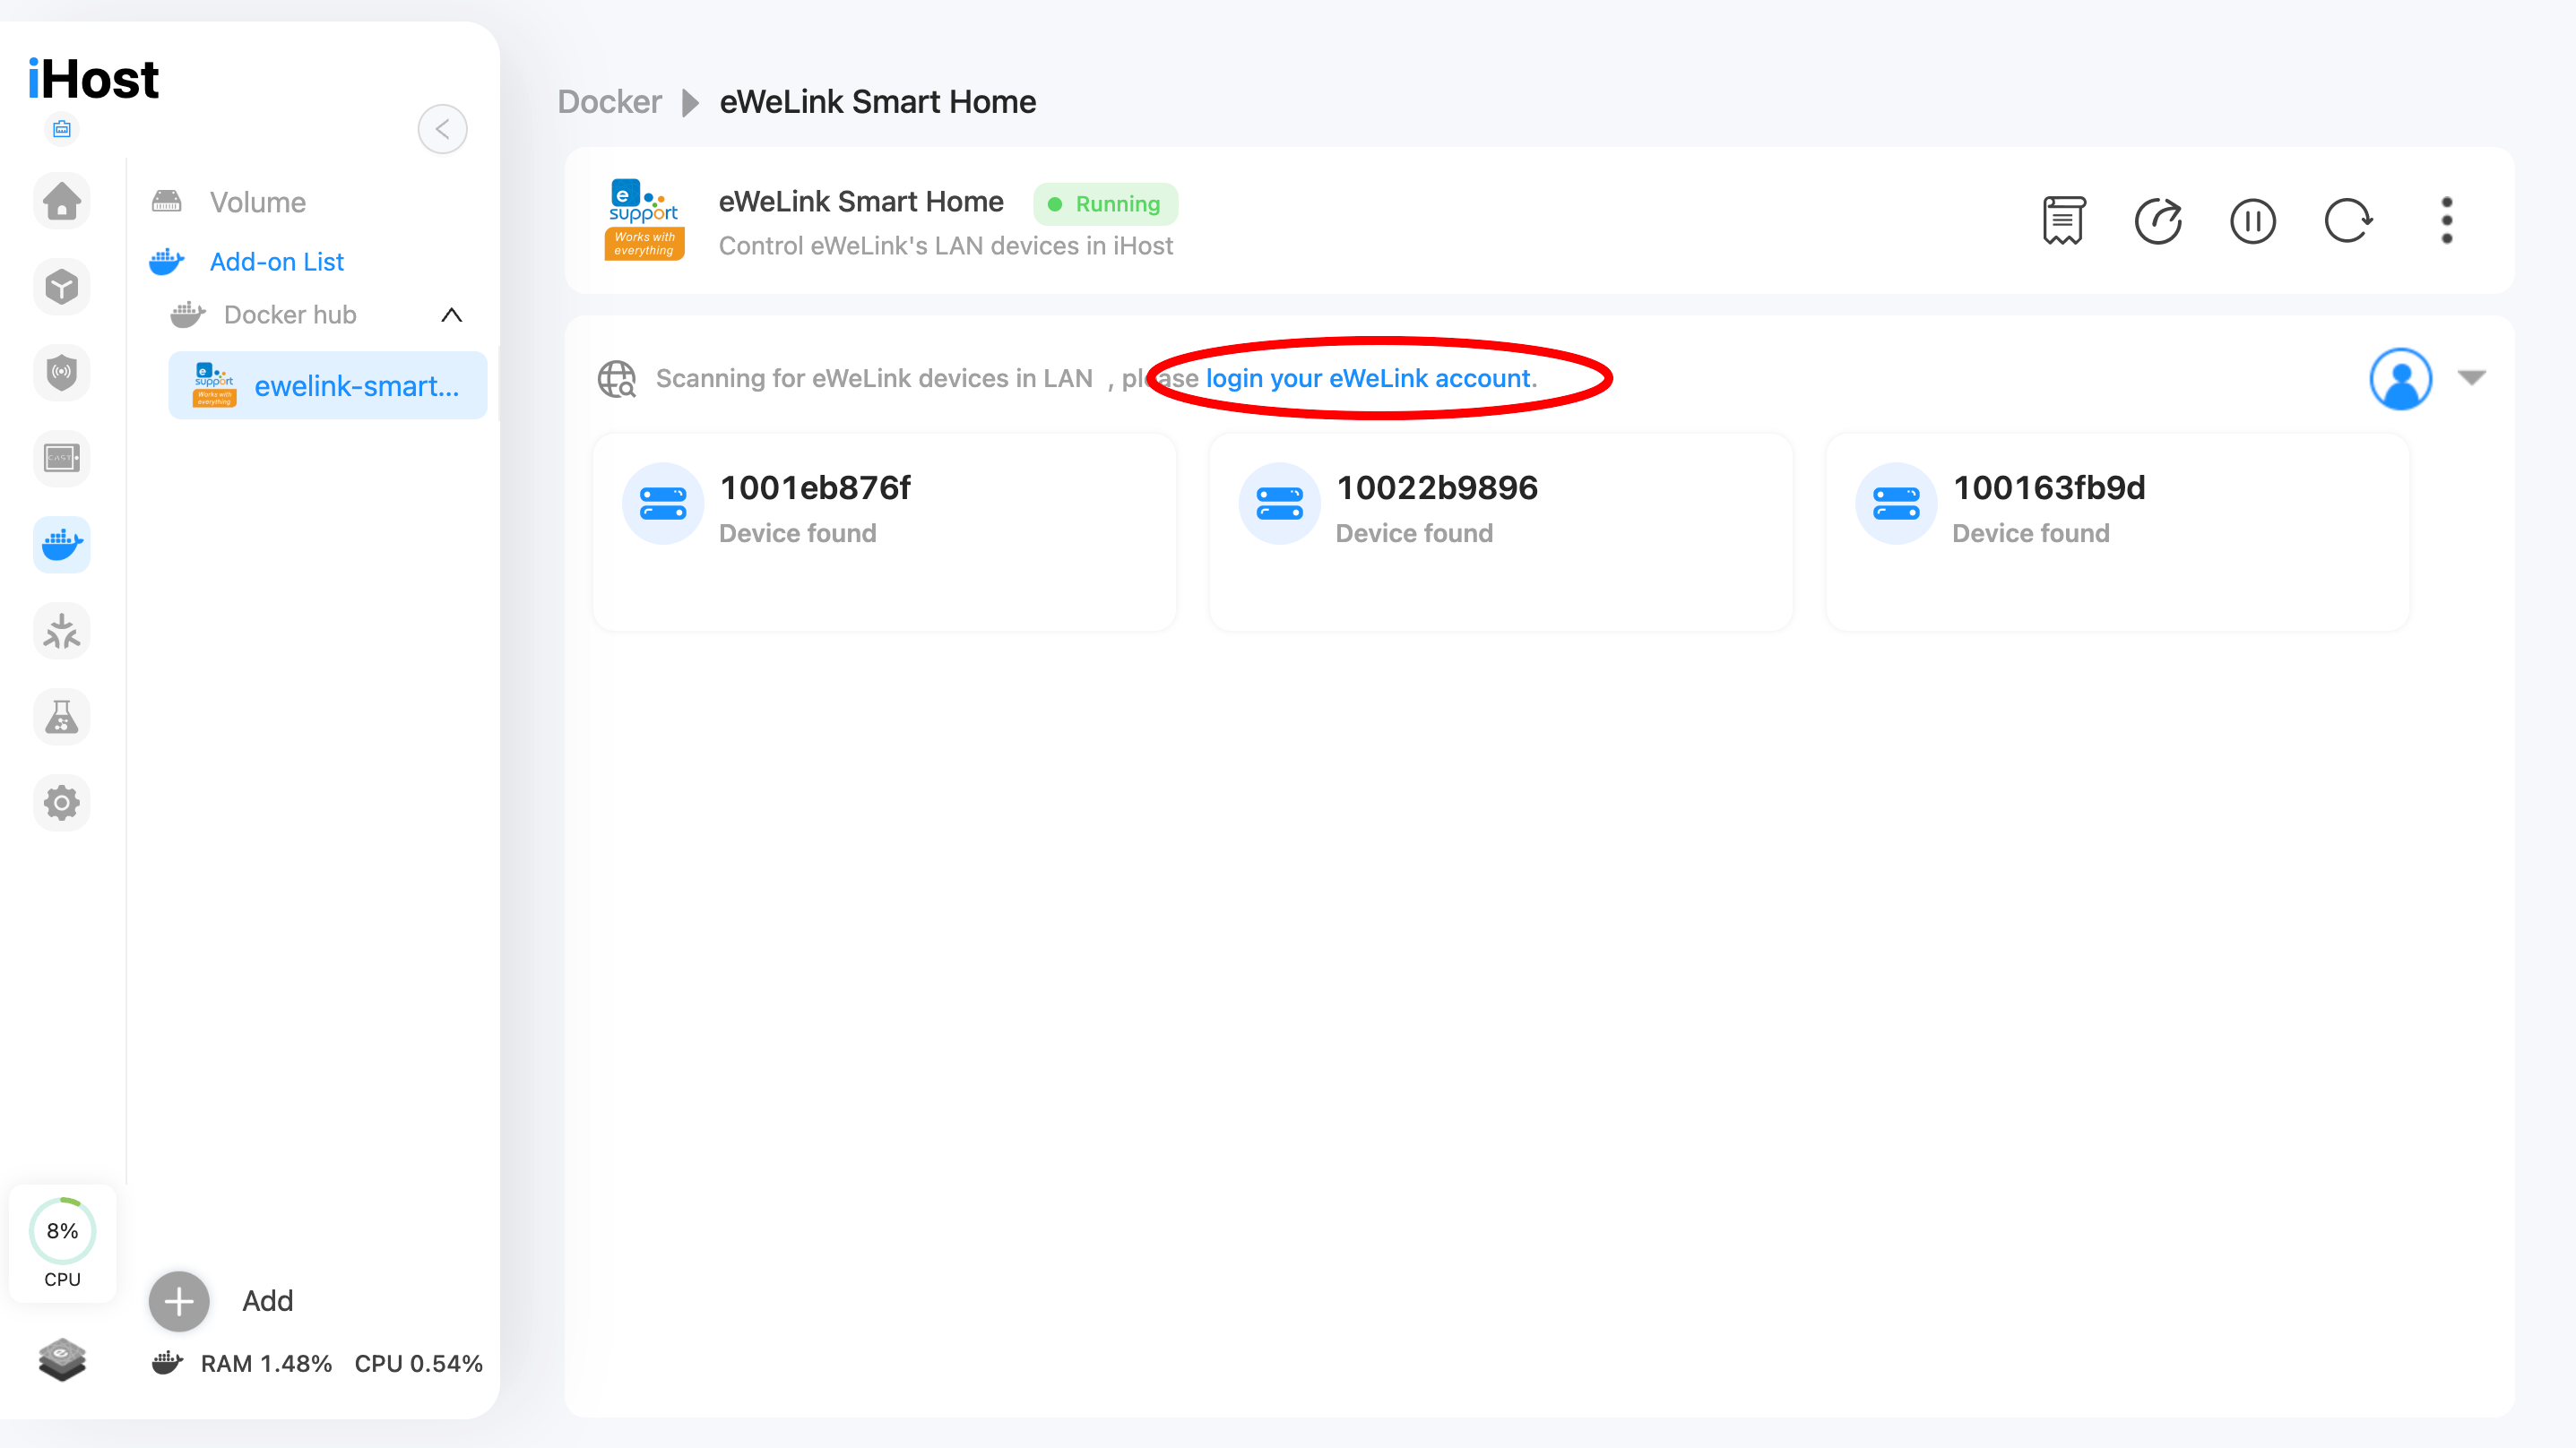The width and height of the screenshot is (2576, 1448).
Task: Click the Docker whale icon beside RAM stats
Action: [167, 1362]
